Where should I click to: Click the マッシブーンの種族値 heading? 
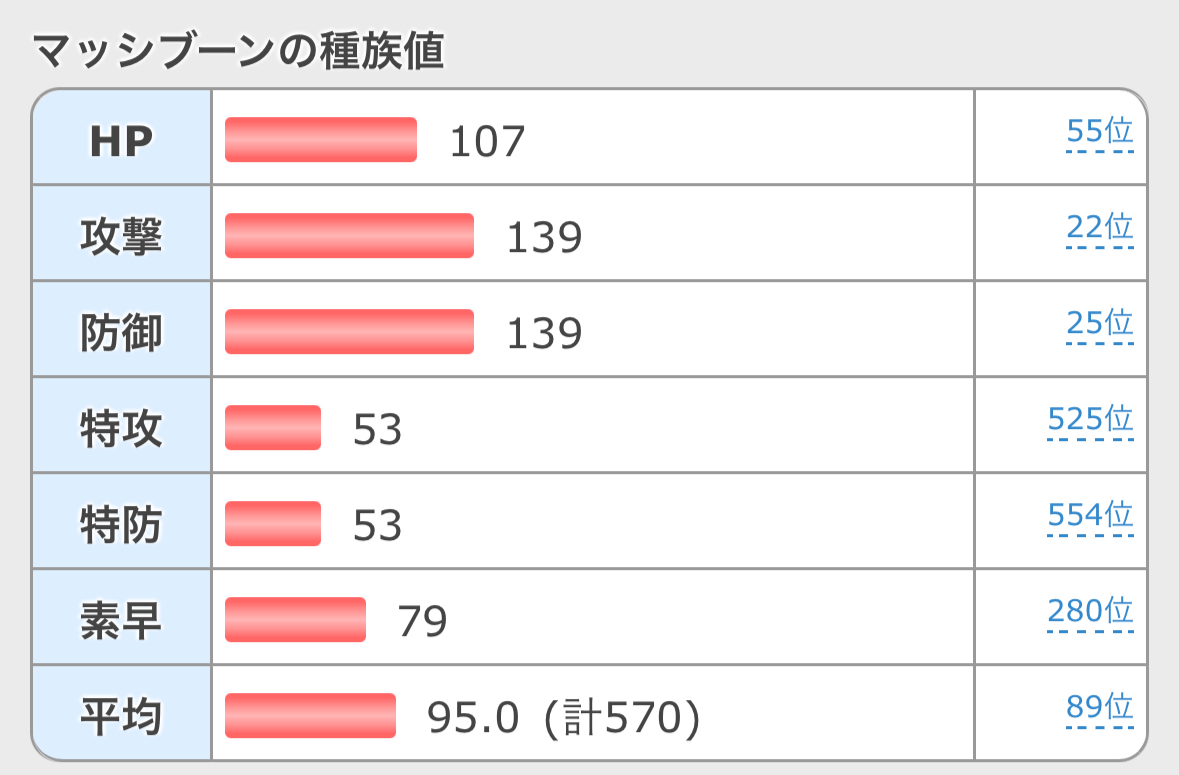tap(238, 50)
